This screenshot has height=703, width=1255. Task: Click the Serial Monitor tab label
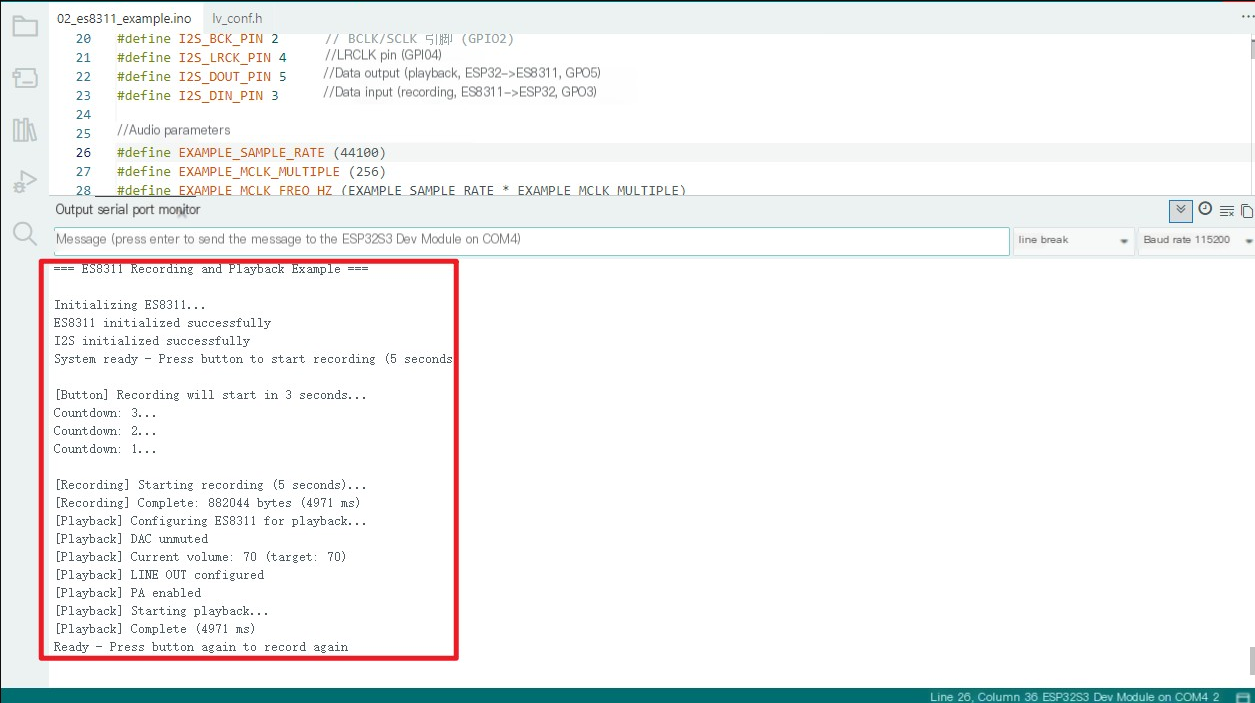[128, 210]
